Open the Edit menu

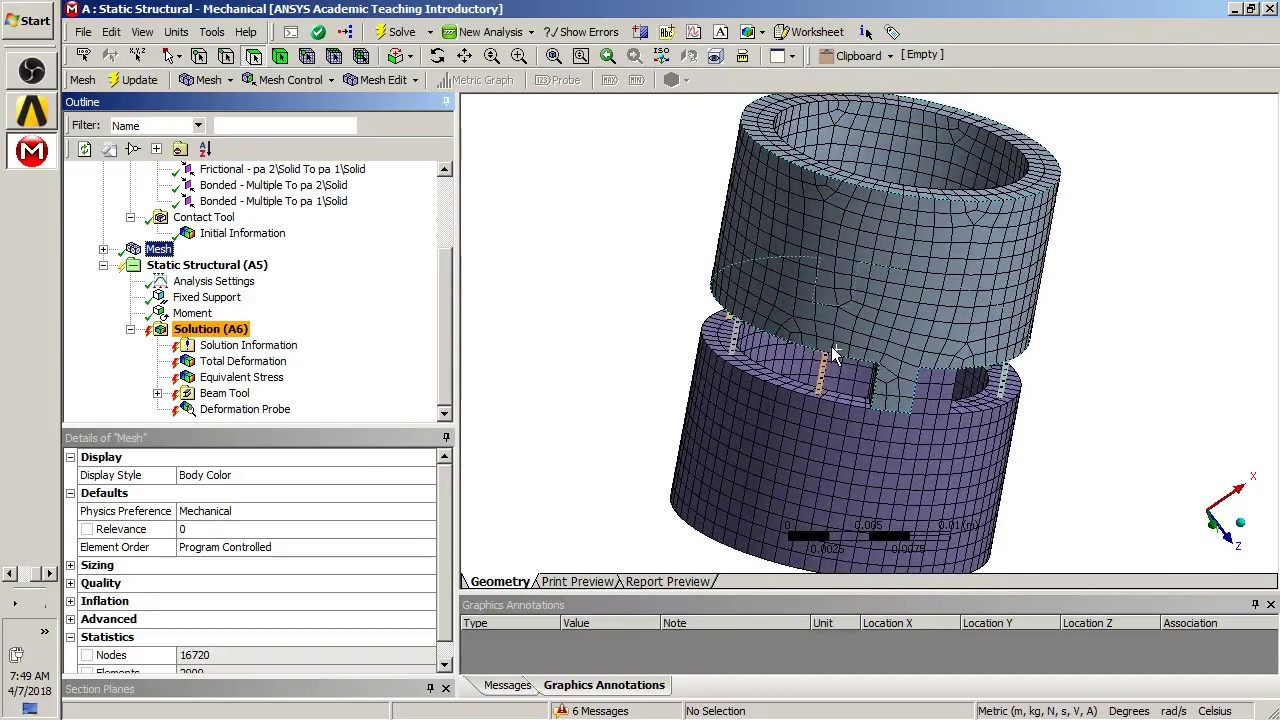pos(111,32)
